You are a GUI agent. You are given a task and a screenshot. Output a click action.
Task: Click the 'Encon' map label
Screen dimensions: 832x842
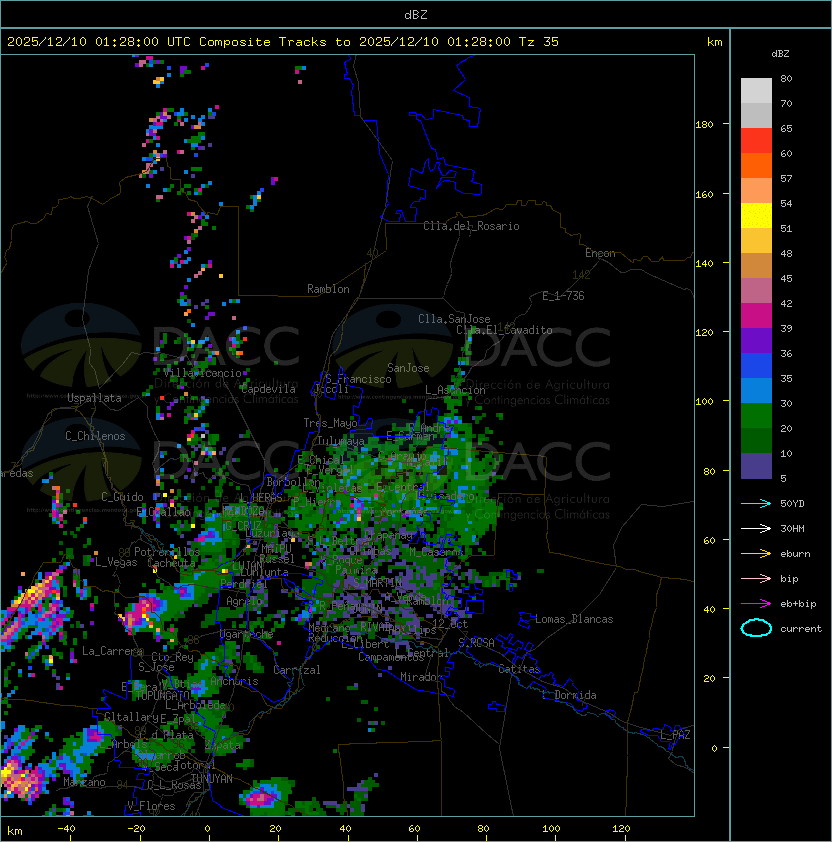click(600, 253)
